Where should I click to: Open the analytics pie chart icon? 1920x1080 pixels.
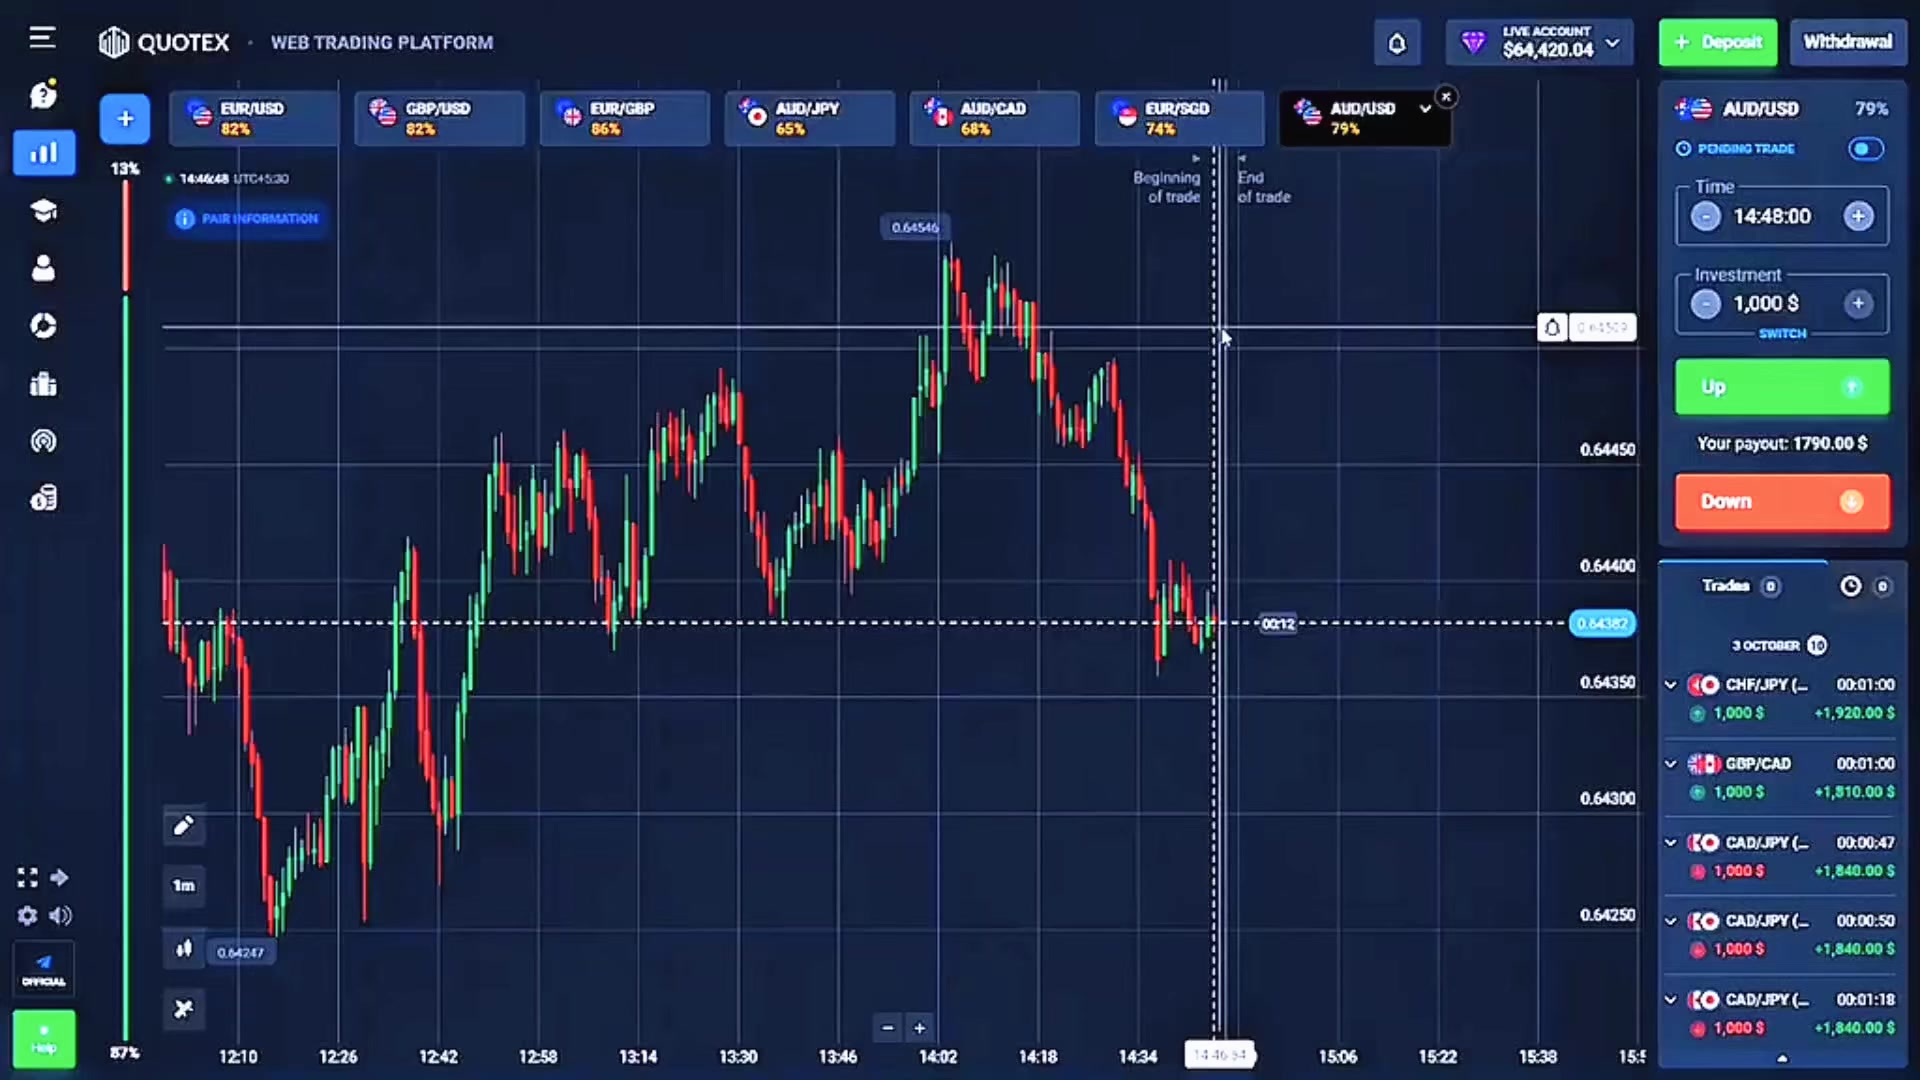tap(43, 326)
